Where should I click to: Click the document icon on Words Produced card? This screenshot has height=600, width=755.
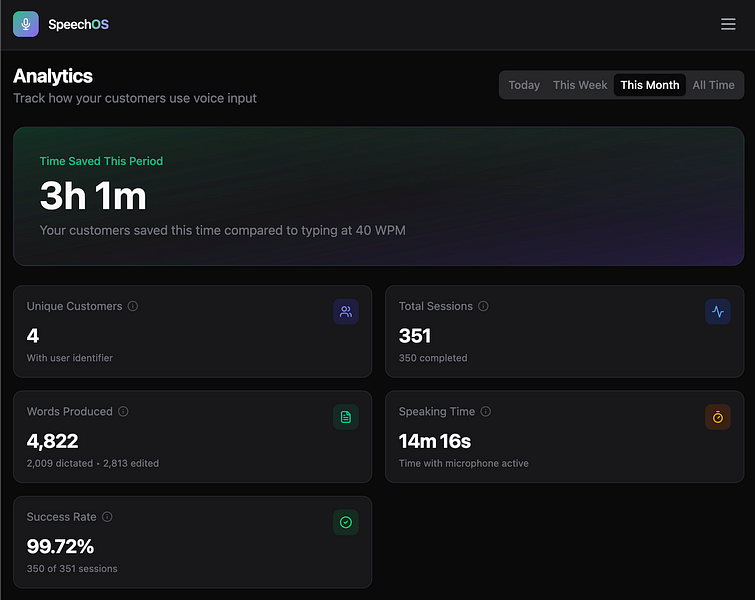point(346,417)
